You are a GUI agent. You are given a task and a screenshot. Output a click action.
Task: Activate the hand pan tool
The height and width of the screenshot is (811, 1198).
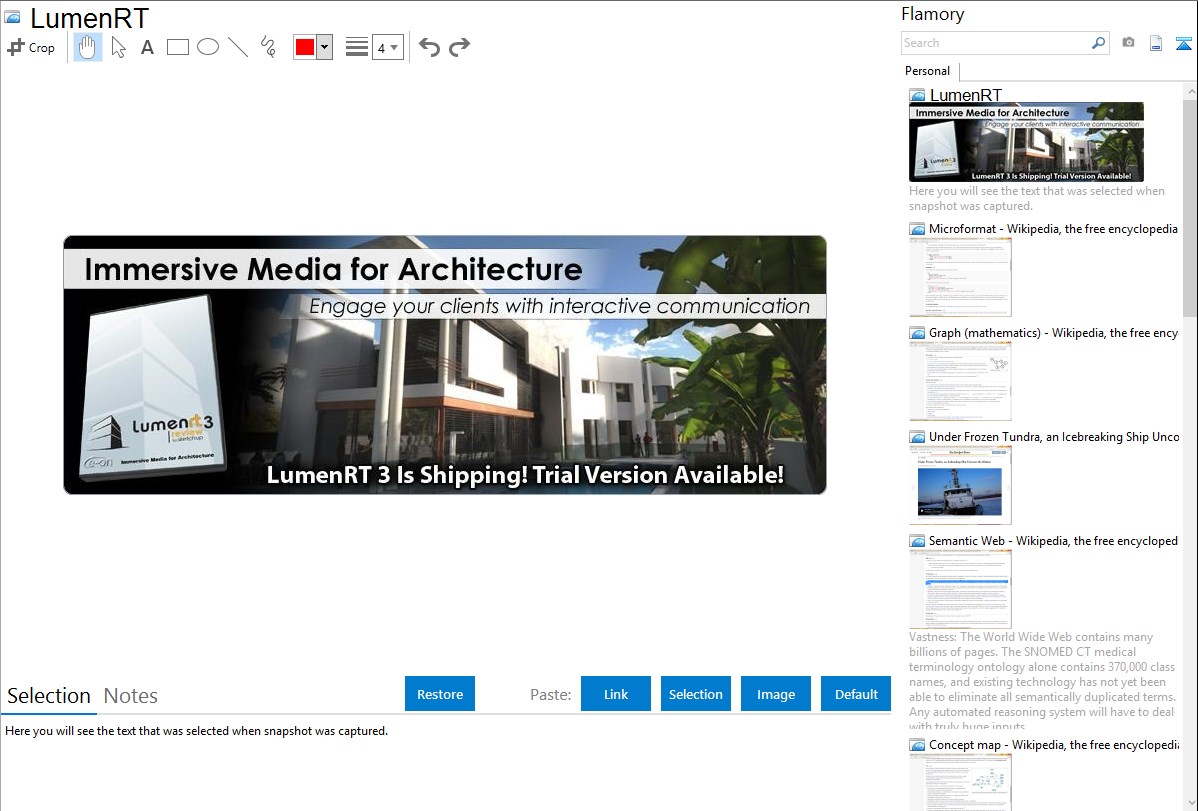87,47
